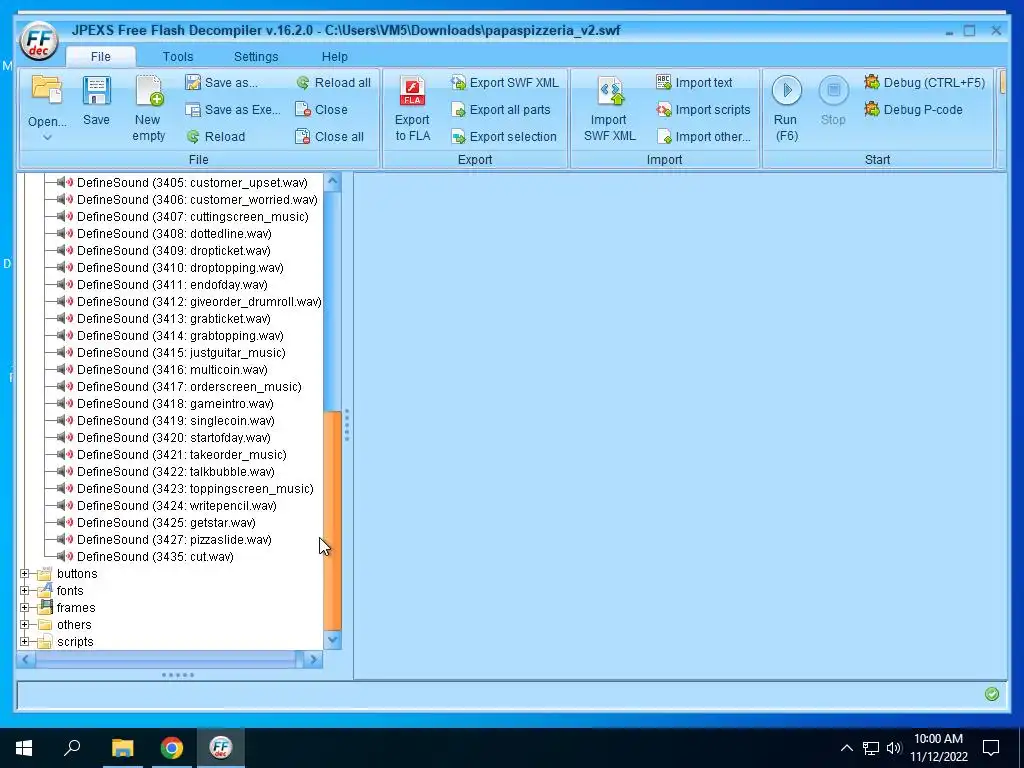Run the SWF with the Run (F6) button
This screenshot has width=1024, height=768.
pos(786,108)
